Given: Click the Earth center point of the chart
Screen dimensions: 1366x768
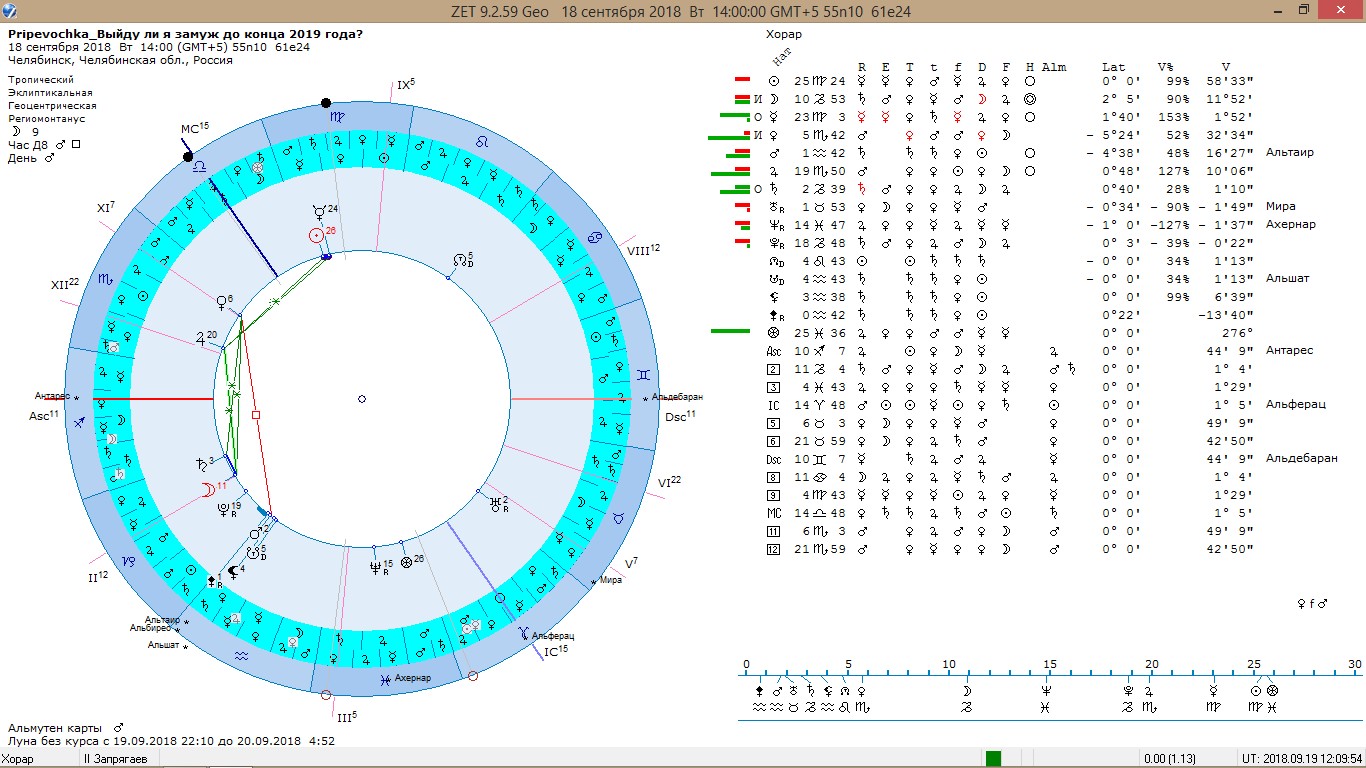Looking at the screenshot, I should click(362, 399).
